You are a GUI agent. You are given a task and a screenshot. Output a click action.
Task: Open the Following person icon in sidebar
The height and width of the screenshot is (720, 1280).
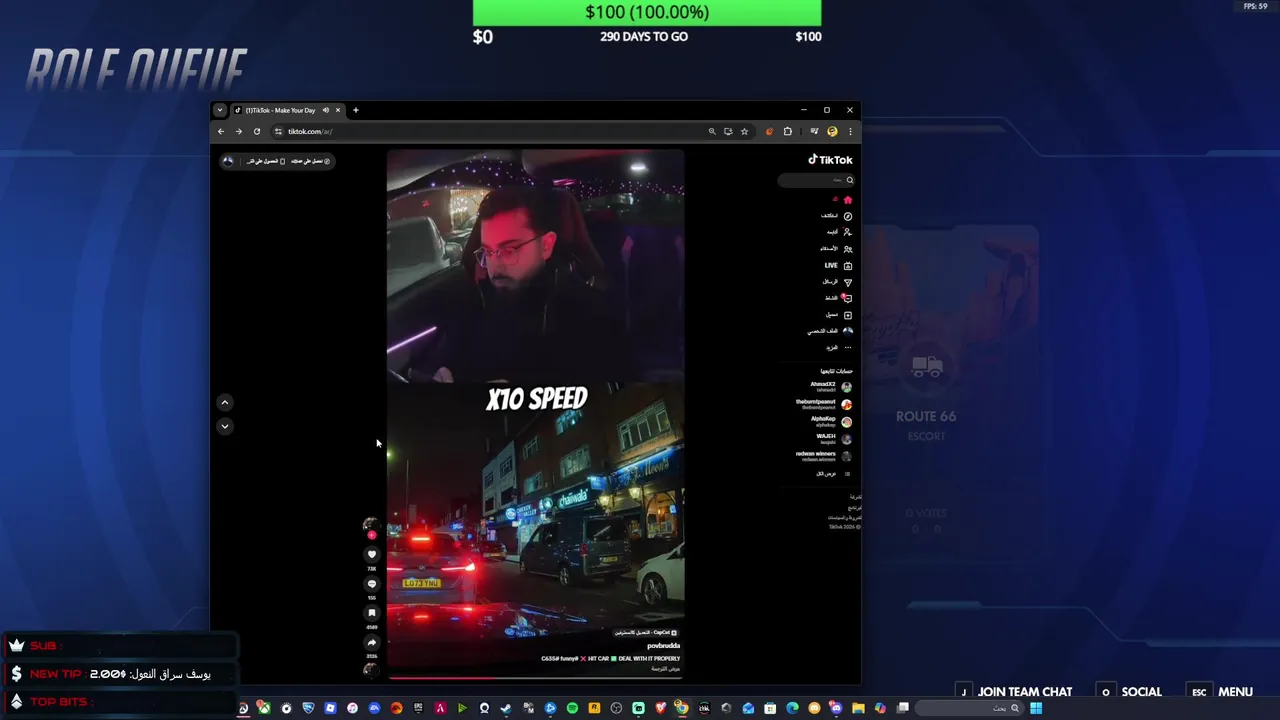pyautogui.click(x=848, y=232)
